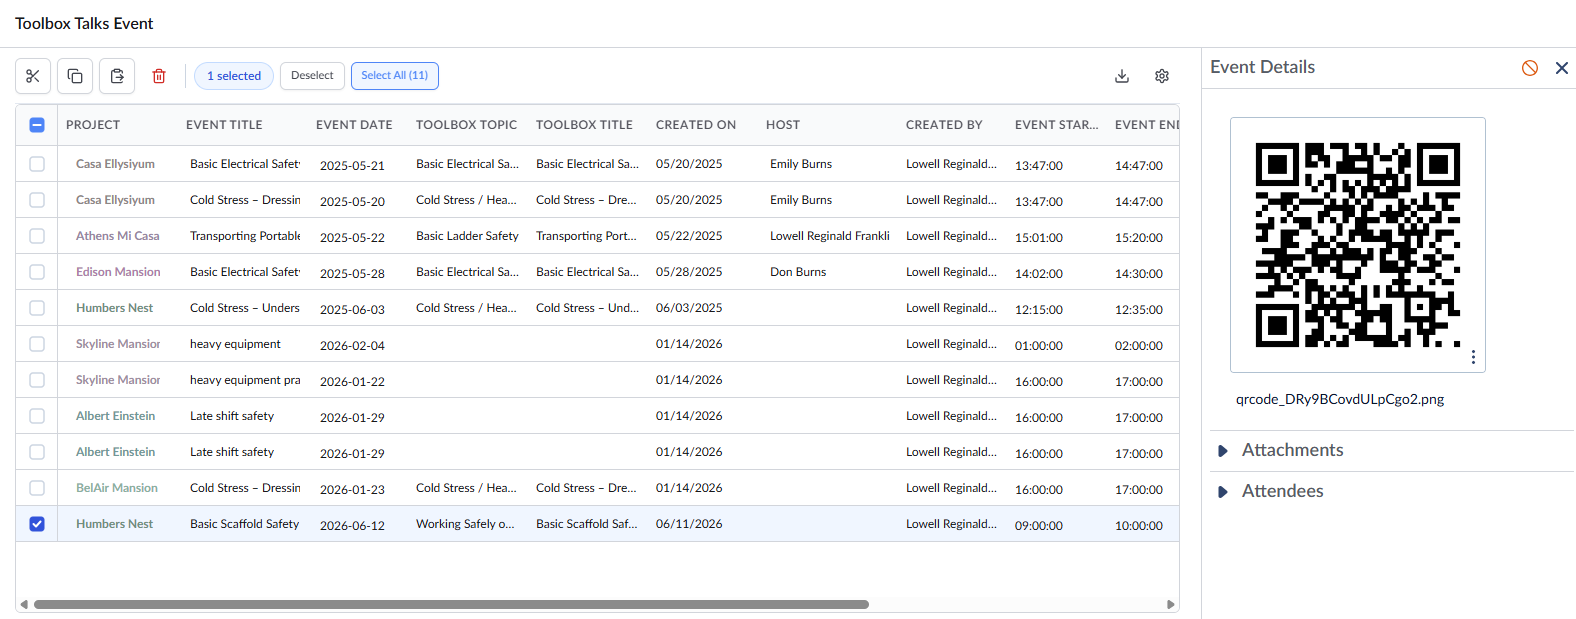Click the CREATED BY column header
The image size is (1576, 619).
[944, 125]
